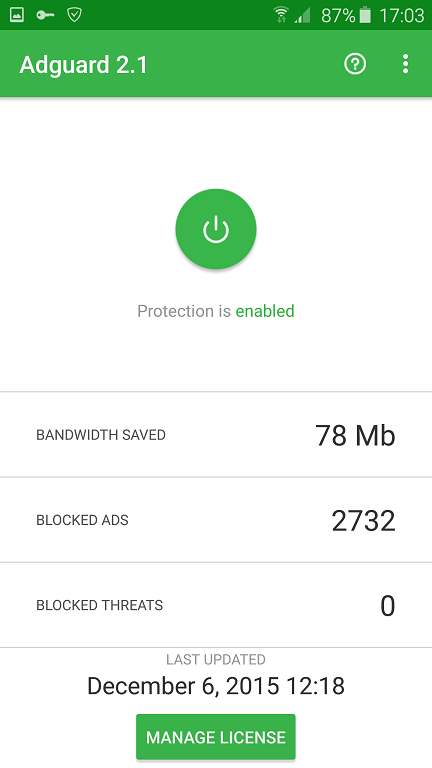Select the Blocked Threats row

pyautogui.click(x=216, y=605)
